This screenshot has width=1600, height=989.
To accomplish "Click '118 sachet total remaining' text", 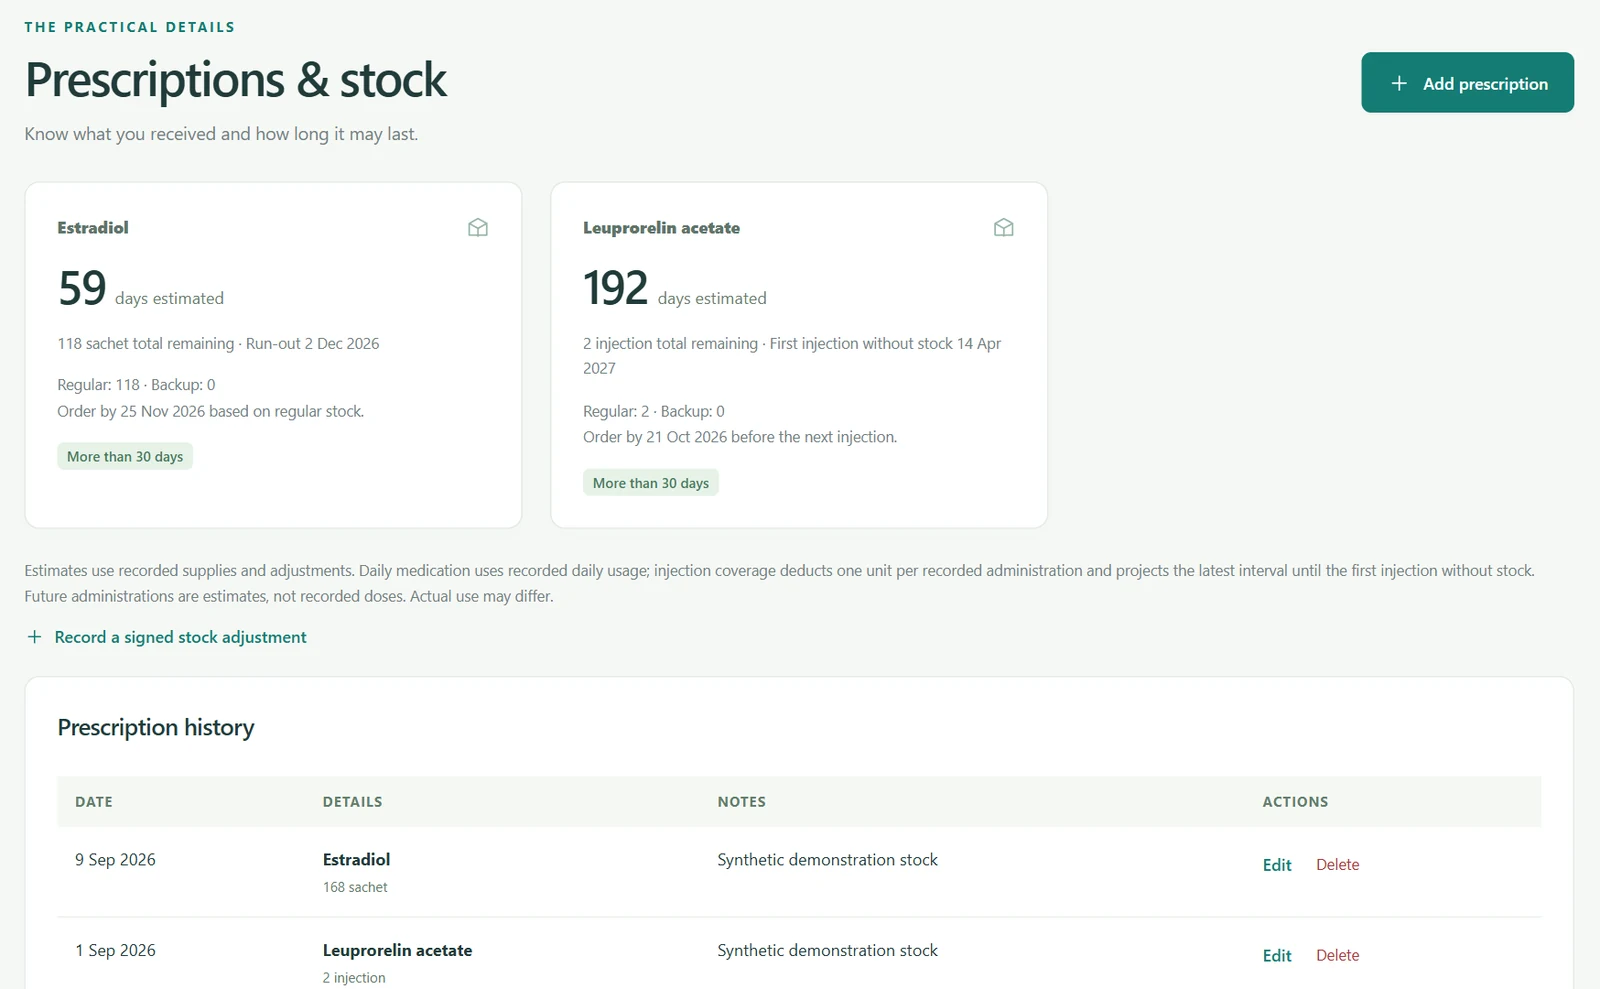I will coord(146,344).
